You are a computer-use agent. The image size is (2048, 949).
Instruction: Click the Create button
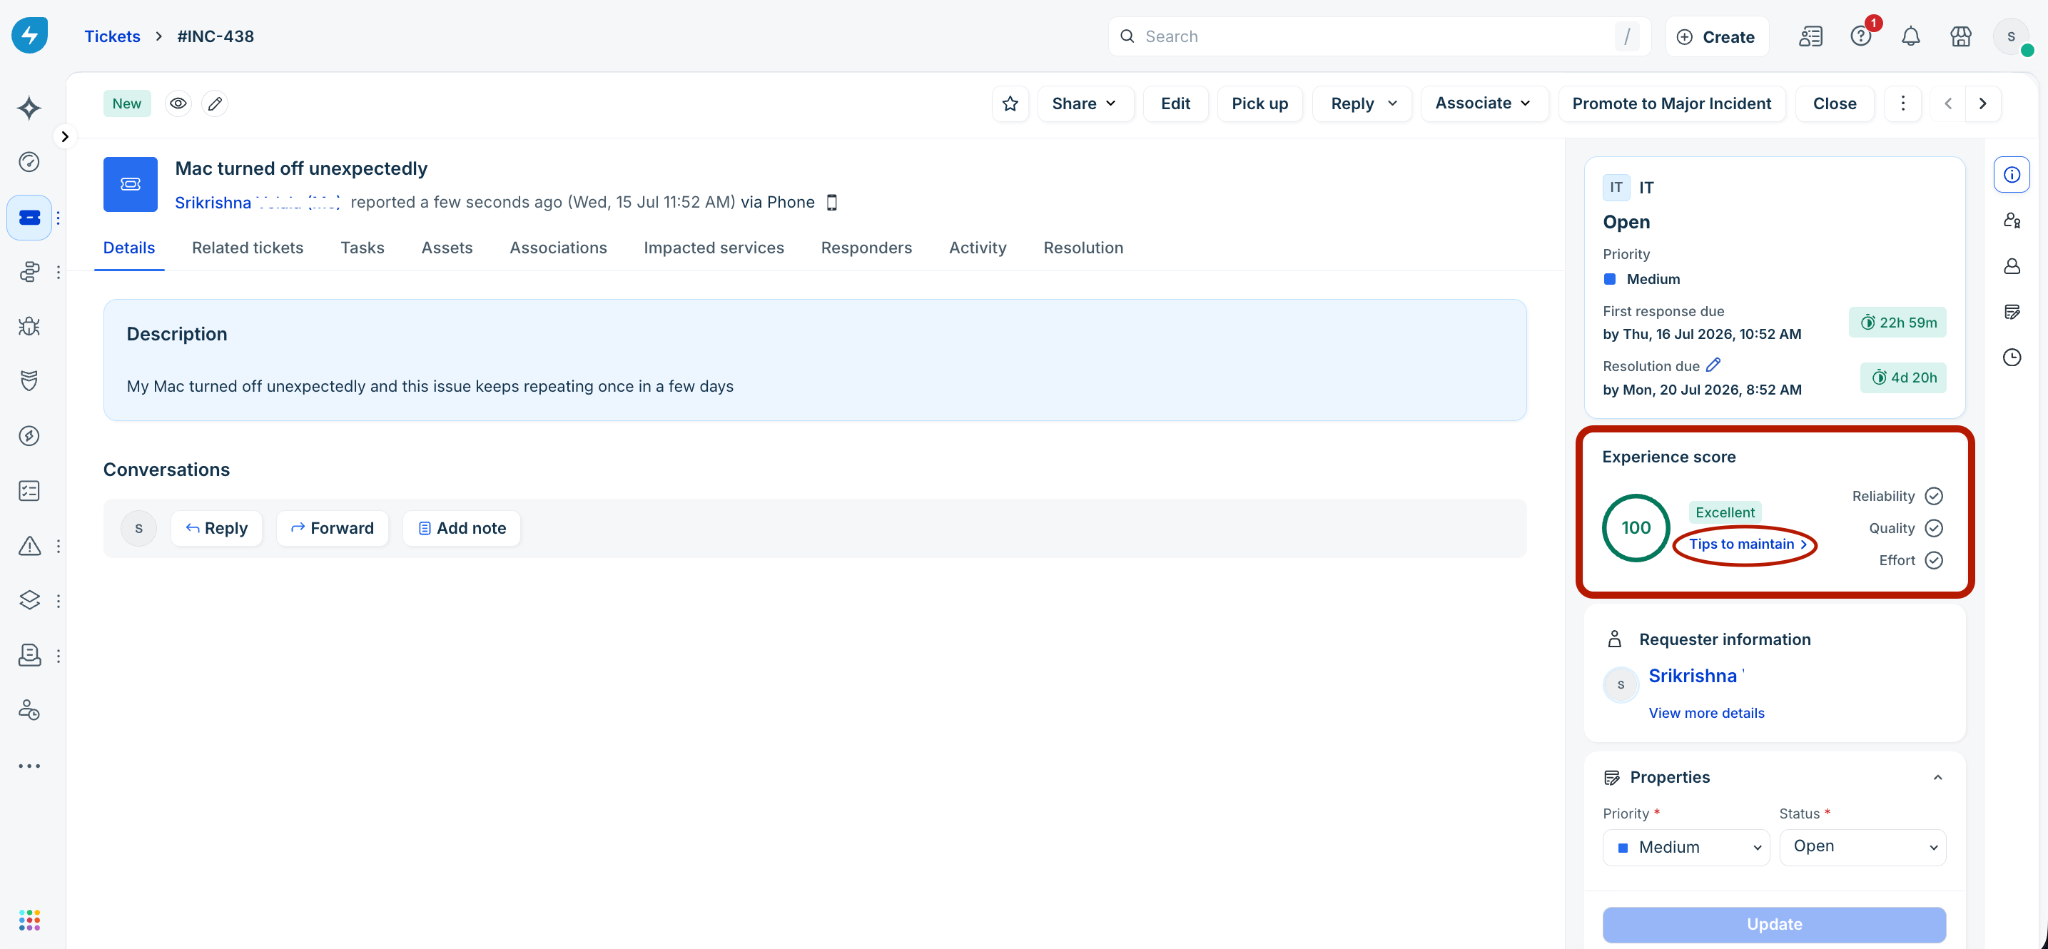point(1717,37)
